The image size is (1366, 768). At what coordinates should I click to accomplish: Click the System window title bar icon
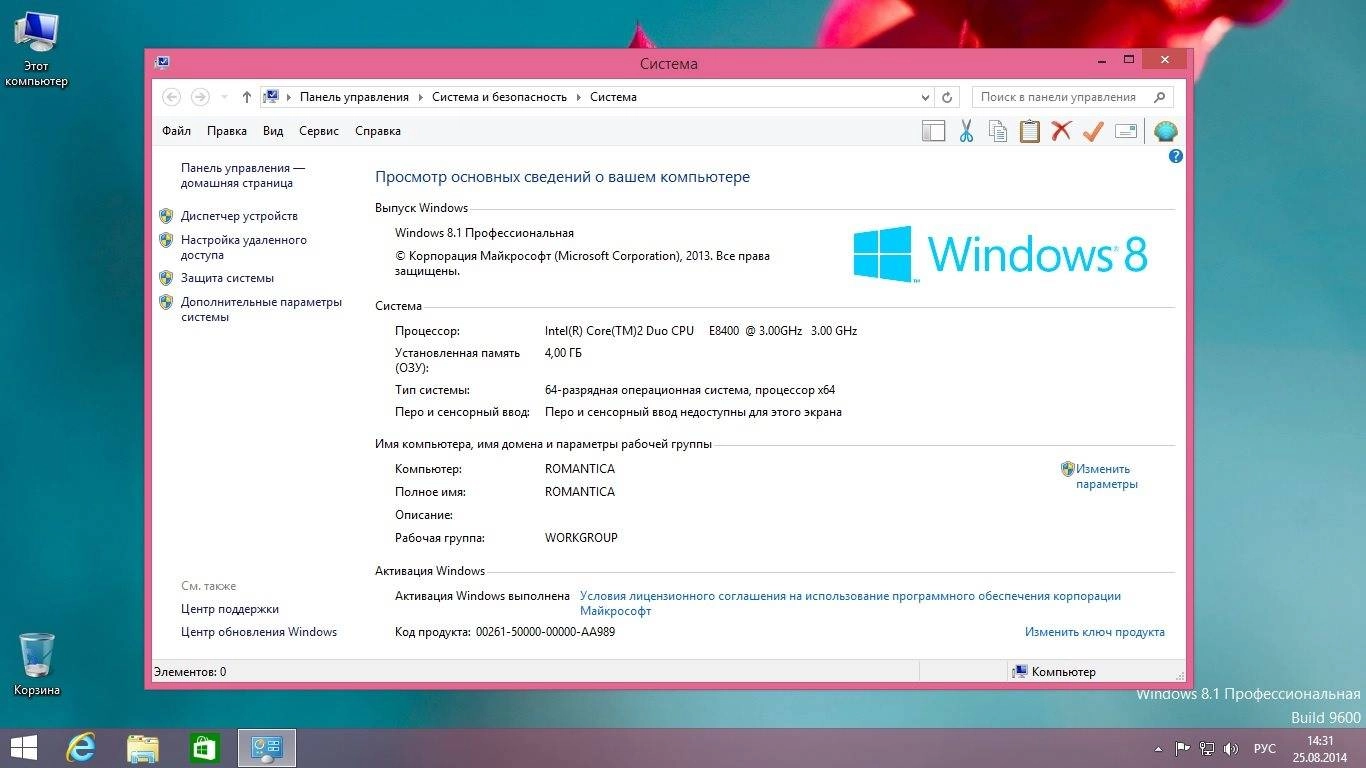point(162,62)
